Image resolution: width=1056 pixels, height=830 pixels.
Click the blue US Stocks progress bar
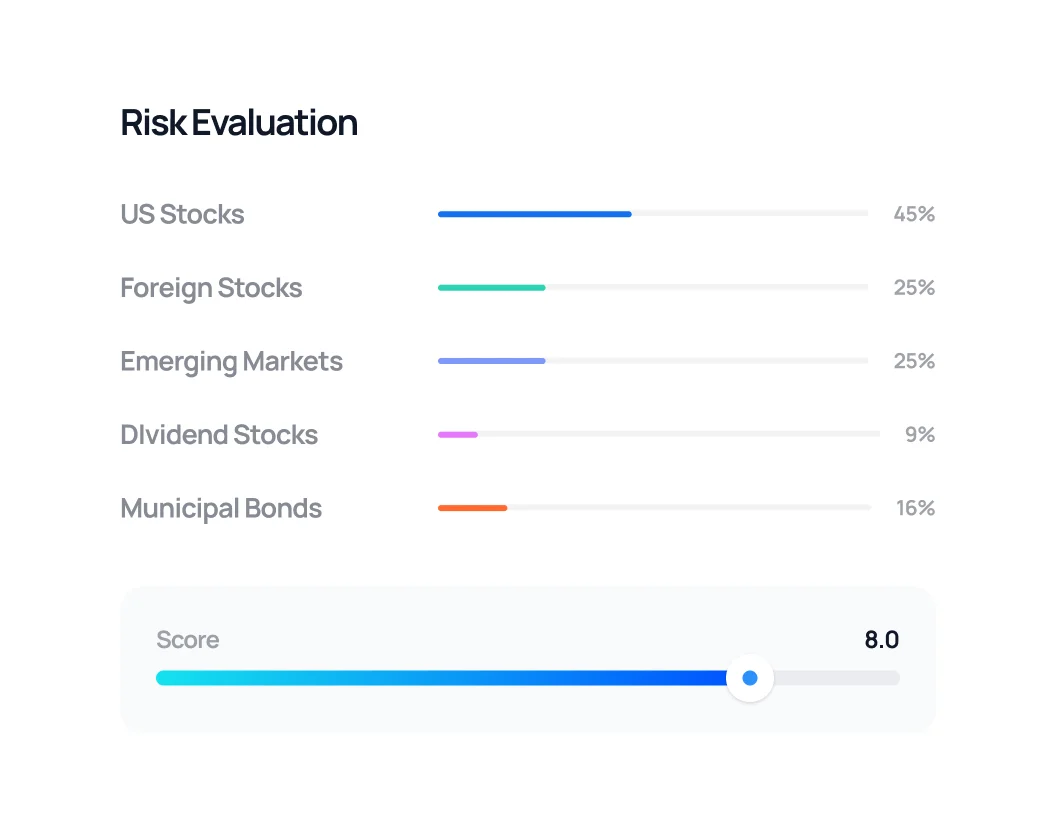[x=534, y=214]
